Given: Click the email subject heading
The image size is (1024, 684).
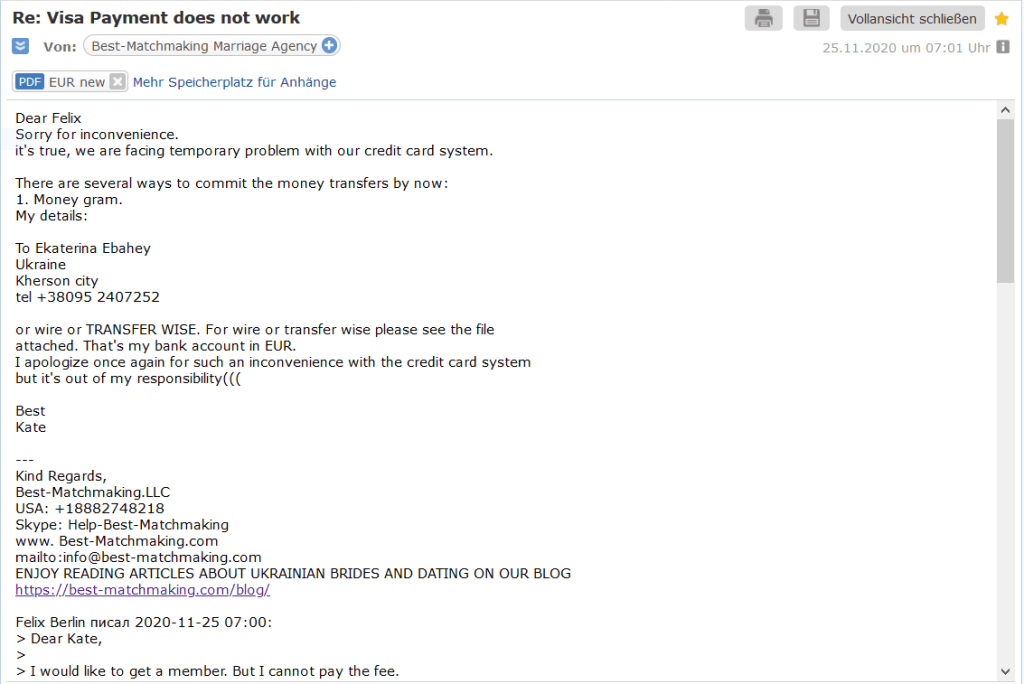Looking at the screenshot, I should point(156,18).
